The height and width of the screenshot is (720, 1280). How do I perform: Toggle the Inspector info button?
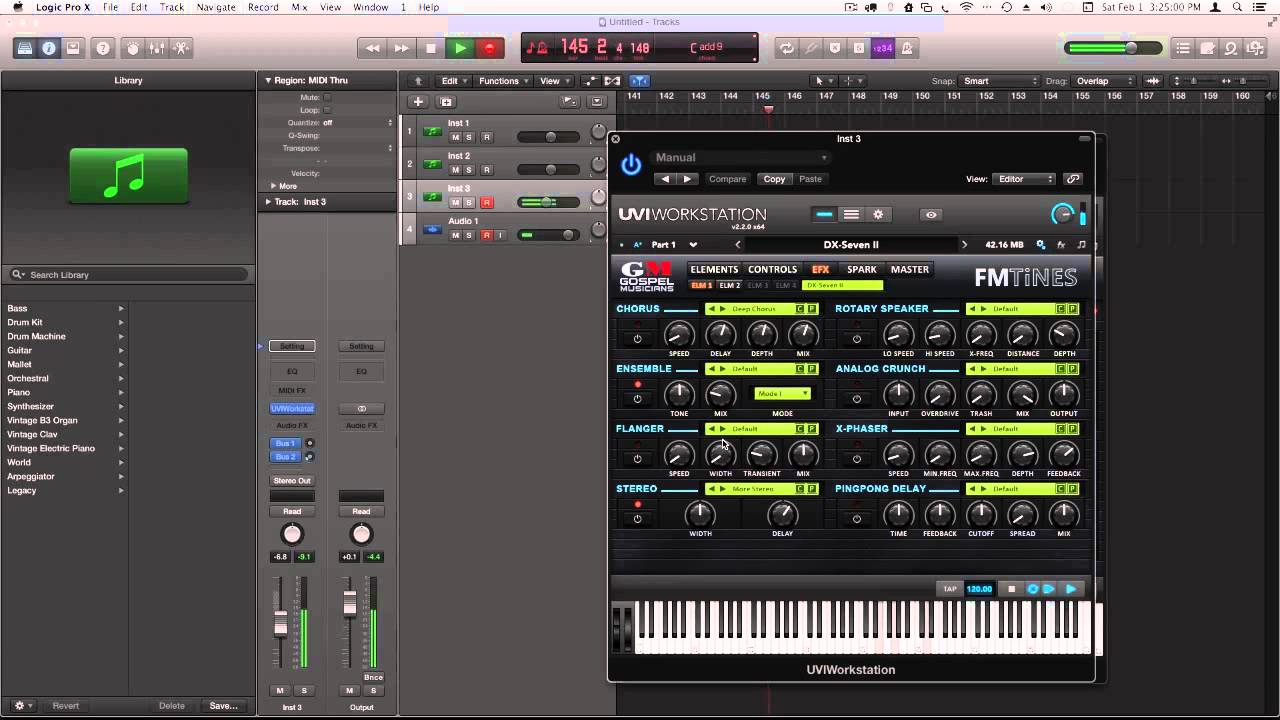[48, 48]
